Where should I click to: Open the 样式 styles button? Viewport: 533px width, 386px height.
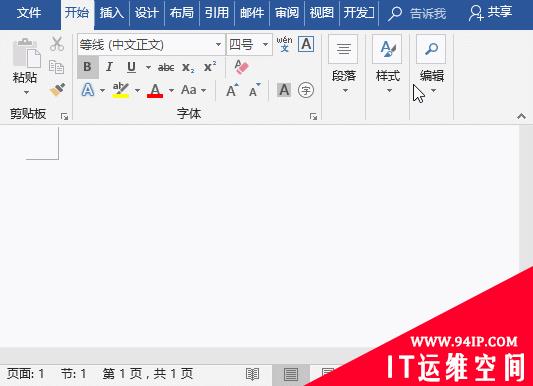[x=388, y=65]
